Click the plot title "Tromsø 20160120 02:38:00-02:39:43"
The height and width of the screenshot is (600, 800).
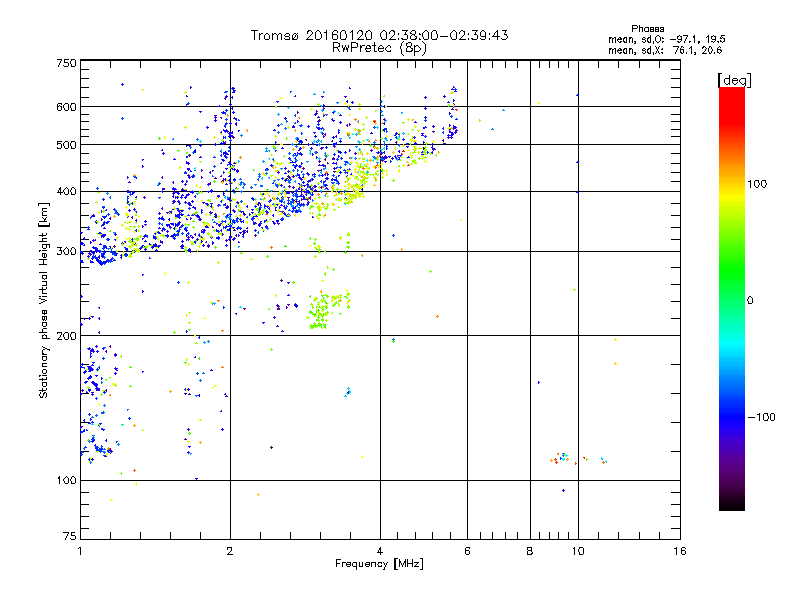pos(379,35)
